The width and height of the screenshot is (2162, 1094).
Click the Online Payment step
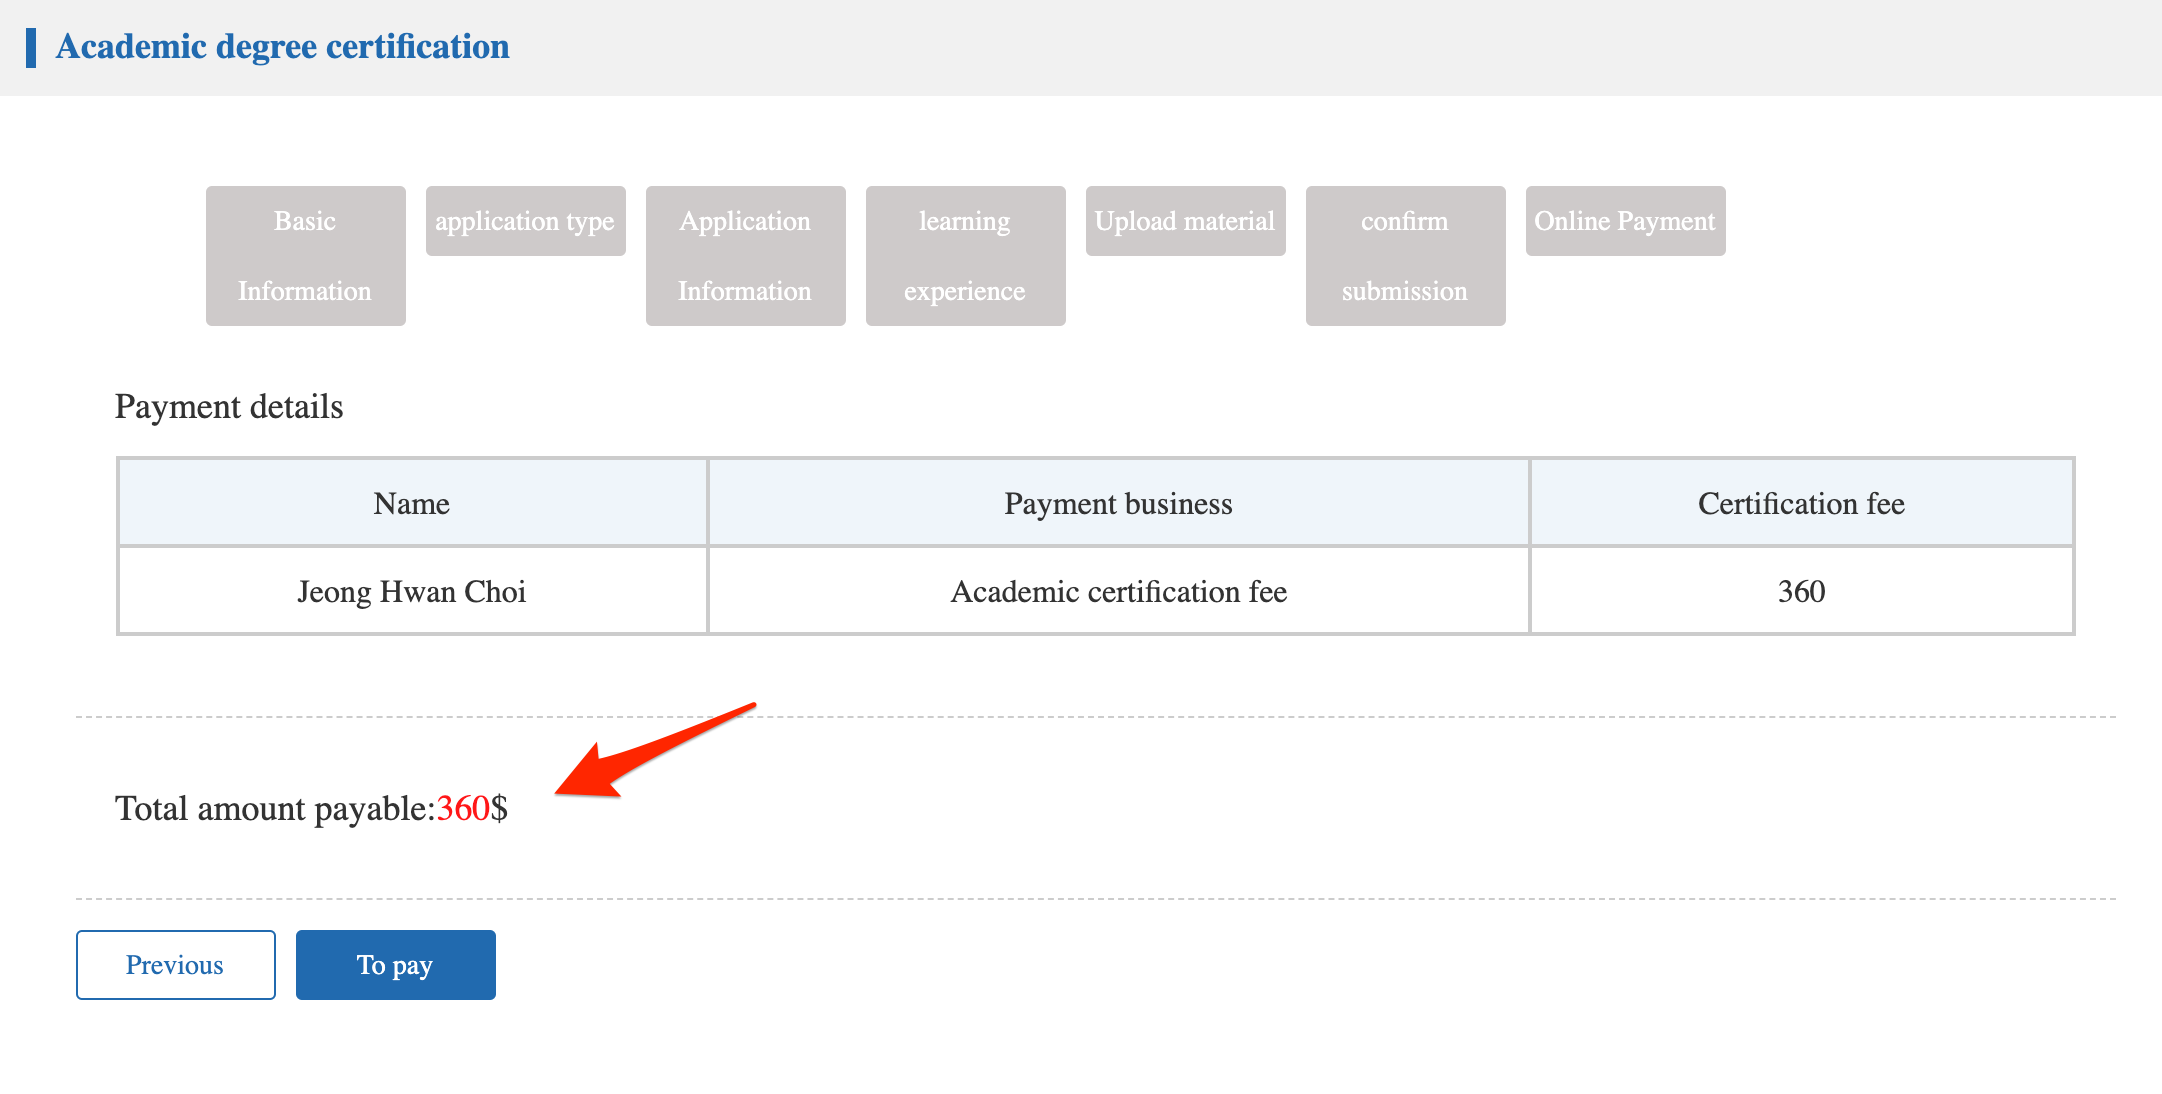click(x=1625, y=221)
